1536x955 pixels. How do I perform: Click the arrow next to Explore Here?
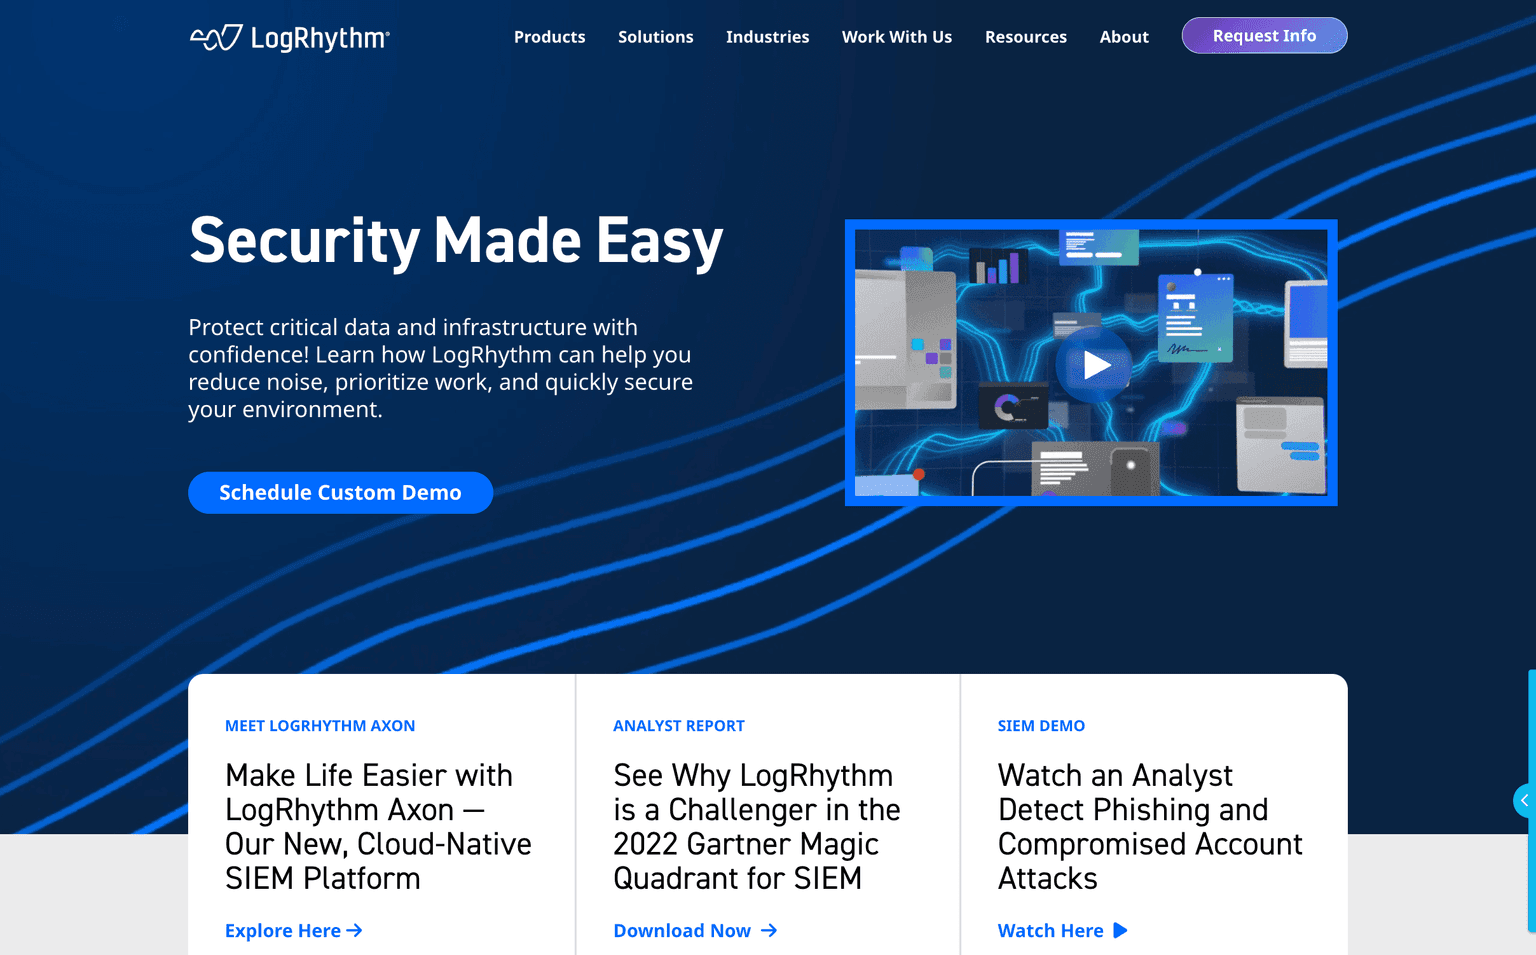pyautogui.click(x=354, y=931)
